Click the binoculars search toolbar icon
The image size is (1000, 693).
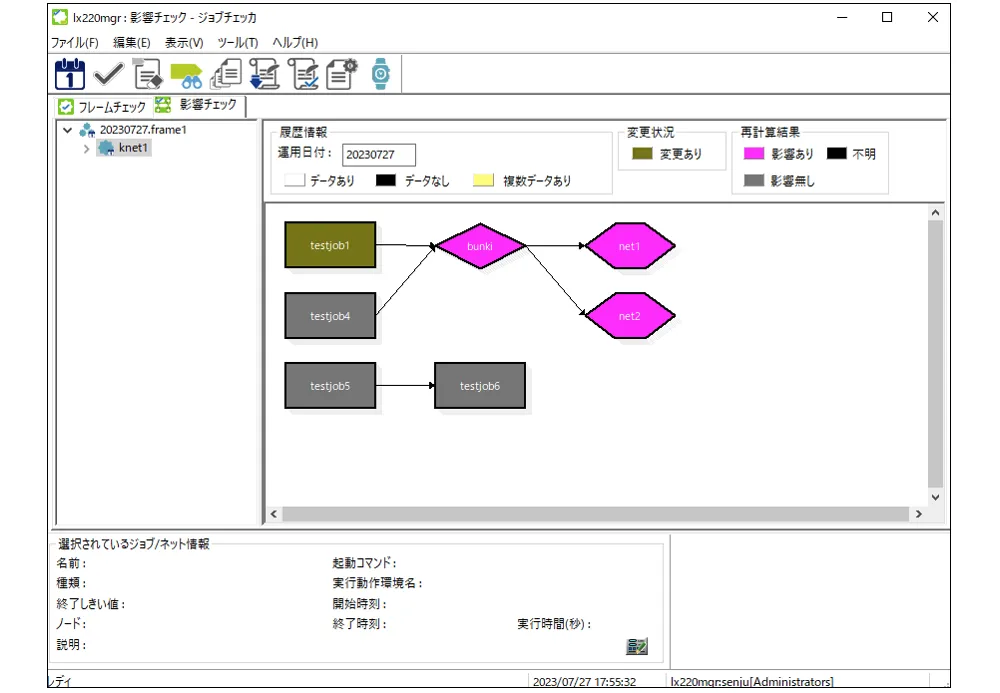coord(186,75)
